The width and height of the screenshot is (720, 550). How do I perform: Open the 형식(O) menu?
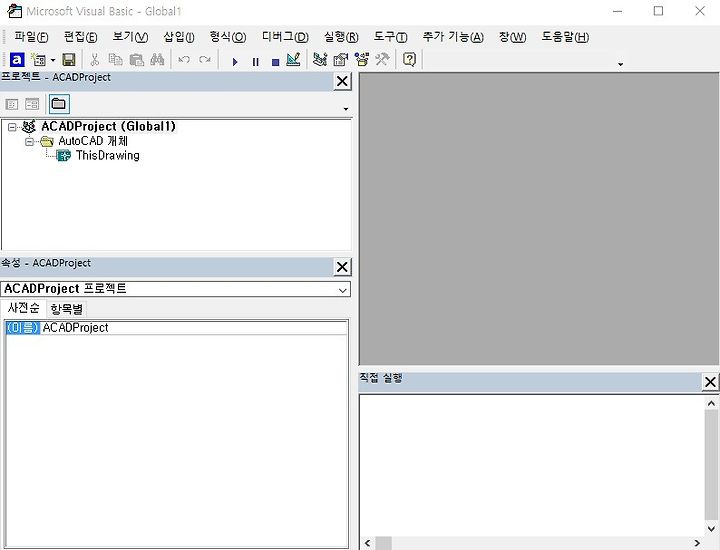coord(228,37)
